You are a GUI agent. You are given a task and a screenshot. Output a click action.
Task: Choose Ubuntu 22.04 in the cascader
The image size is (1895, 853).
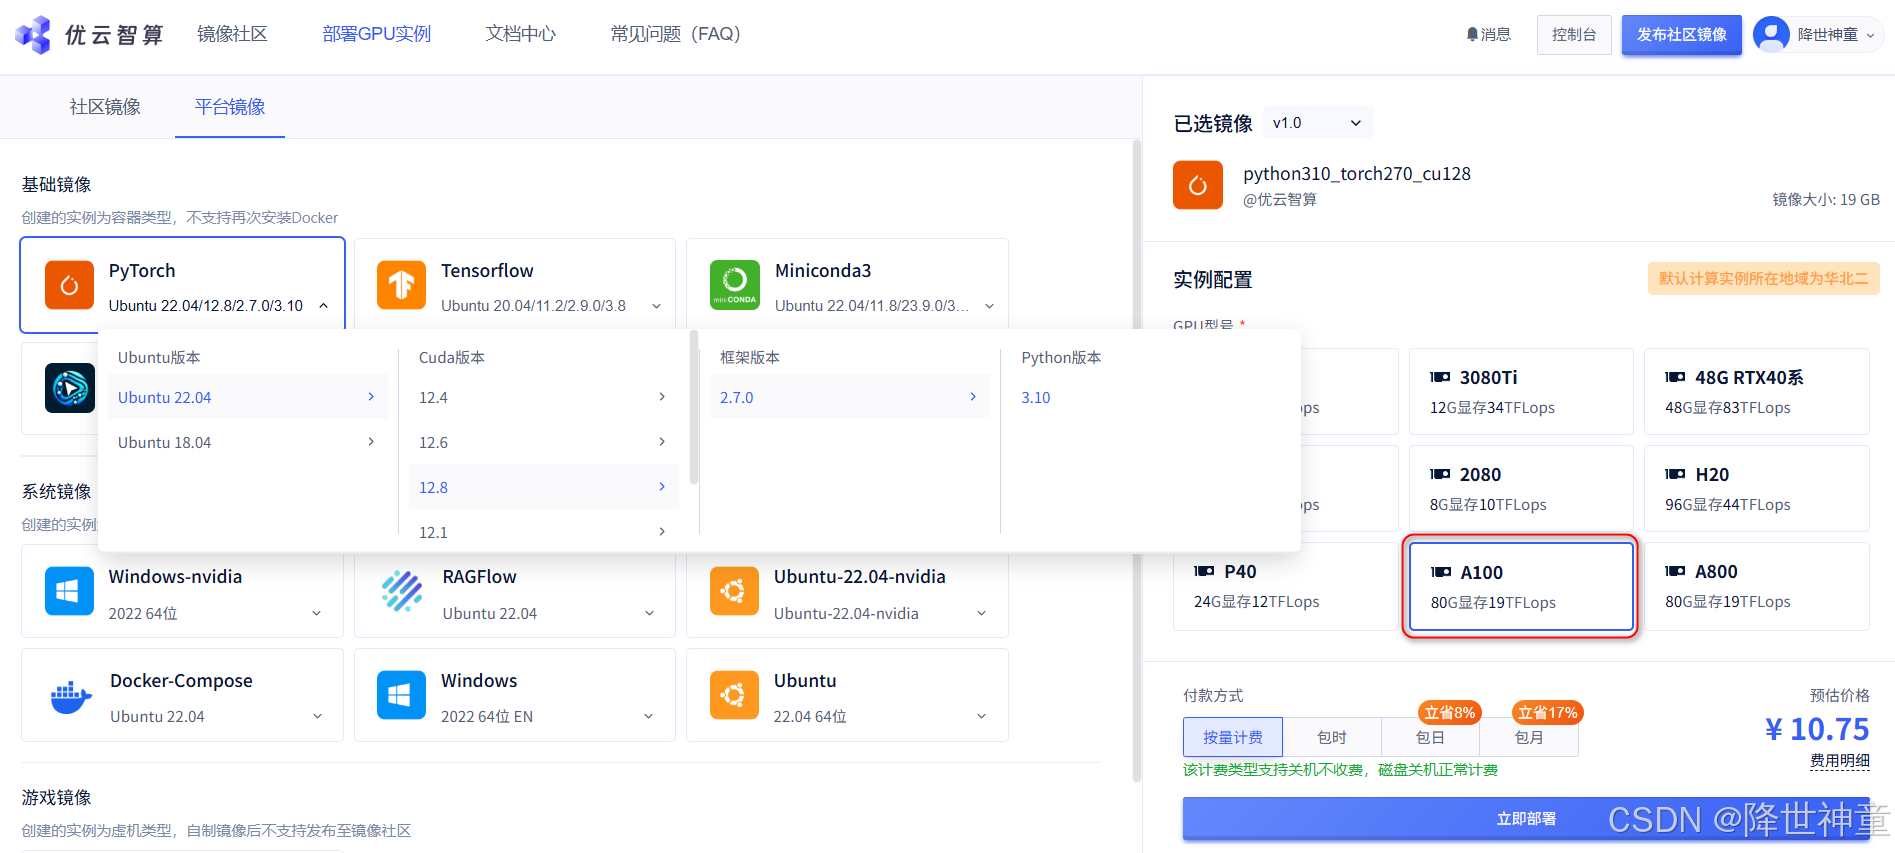[x=247, y=397]
